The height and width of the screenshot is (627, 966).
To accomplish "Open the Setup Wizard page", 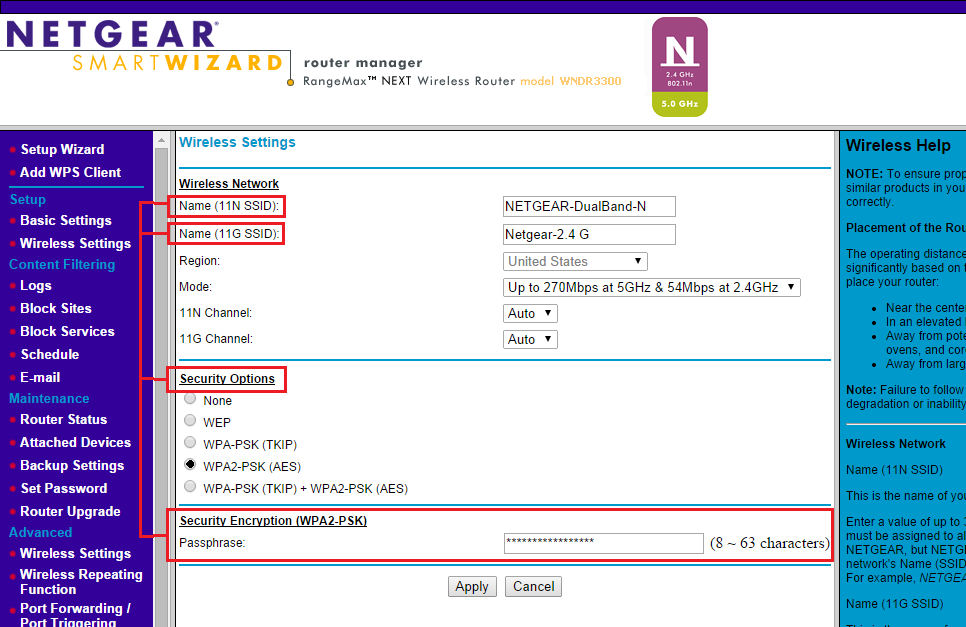I will 62,150.
